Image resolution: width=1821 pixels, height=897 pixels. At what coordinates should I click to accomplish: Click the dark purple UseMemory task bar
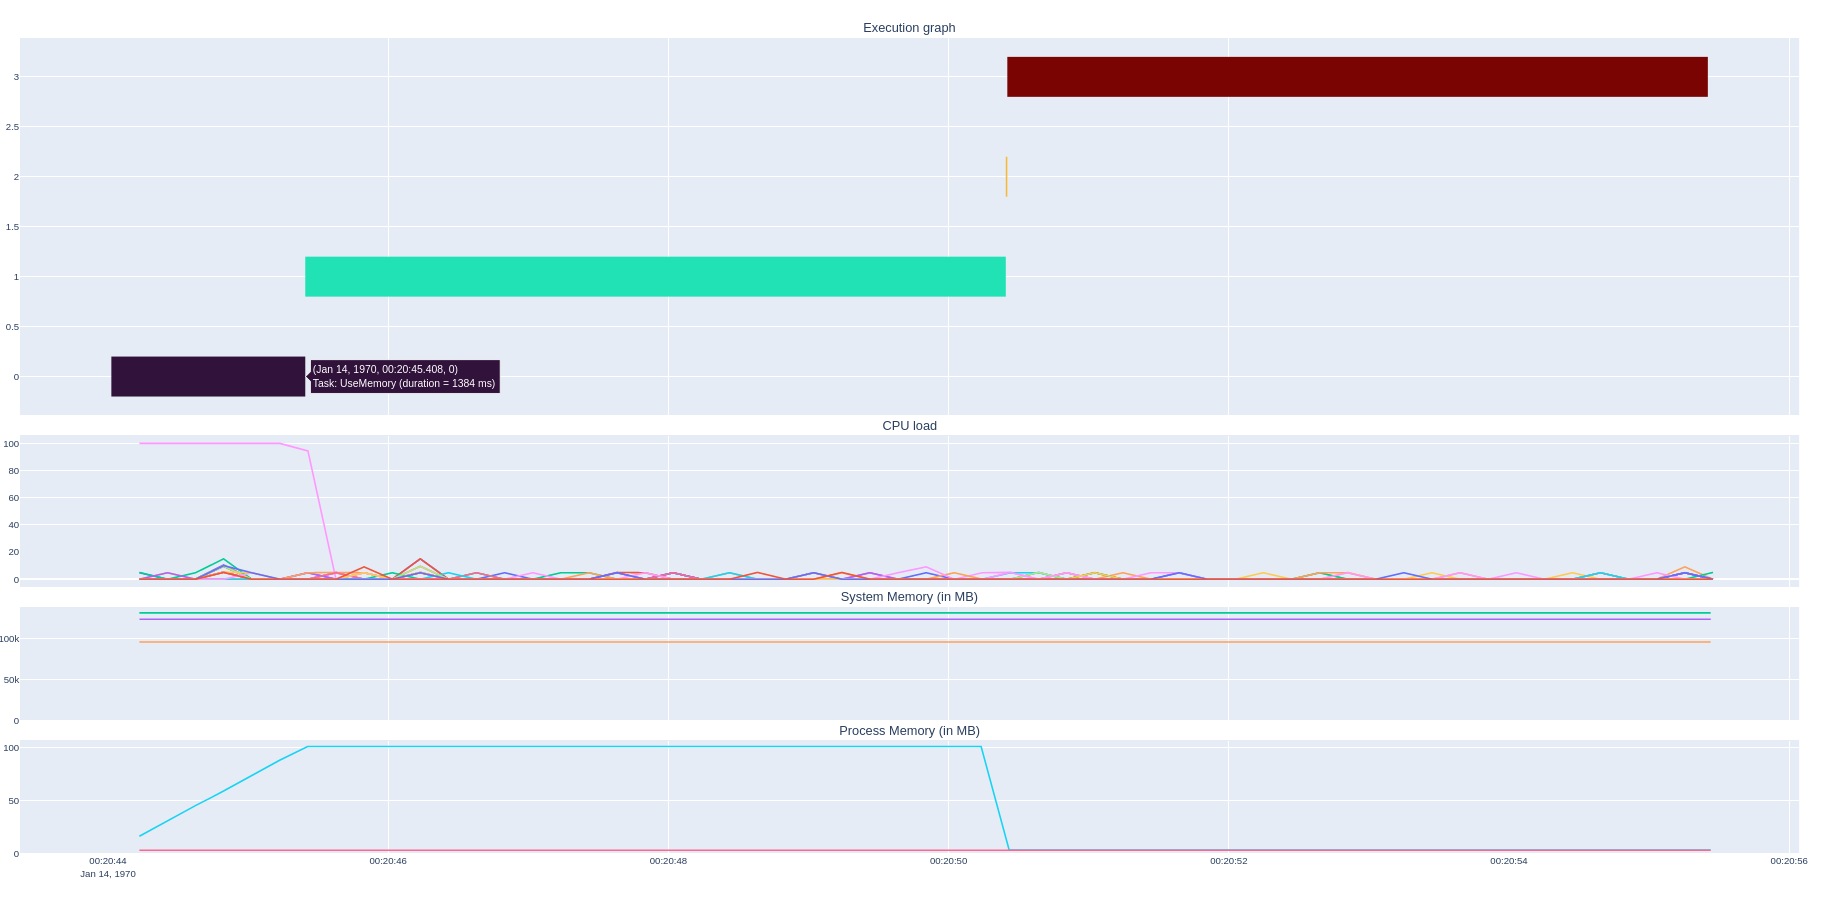click(208, 377)
